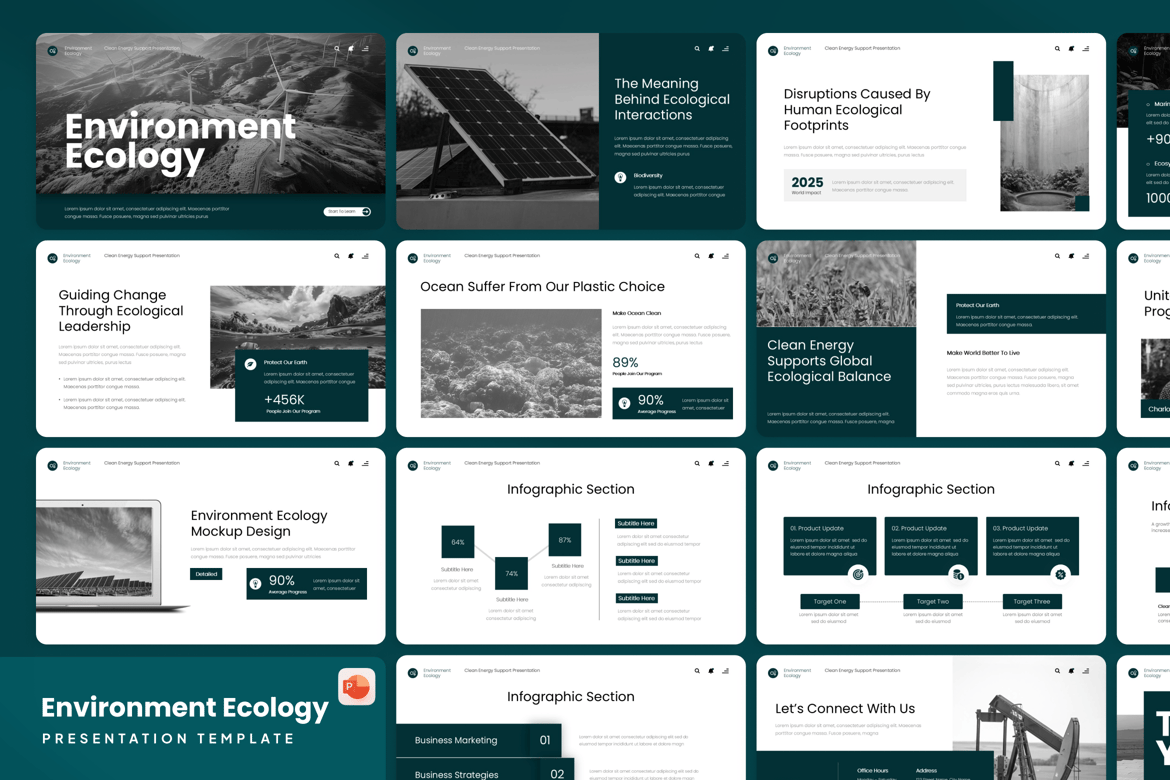Click the Environment Ecology Mockup Design heading
The width and height of the screenshot is (1170, 780).
point(259,523)
